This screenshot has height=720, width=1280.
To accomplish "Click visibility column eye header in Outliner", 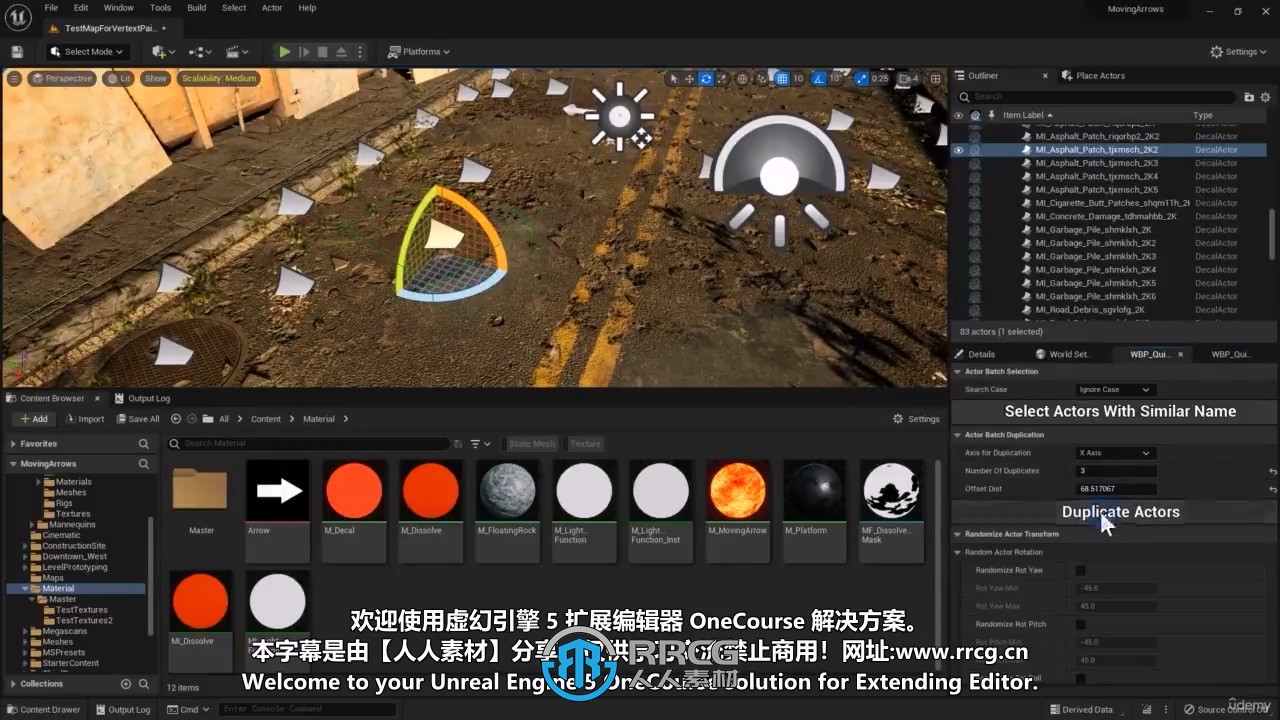I will pos(958,115).
